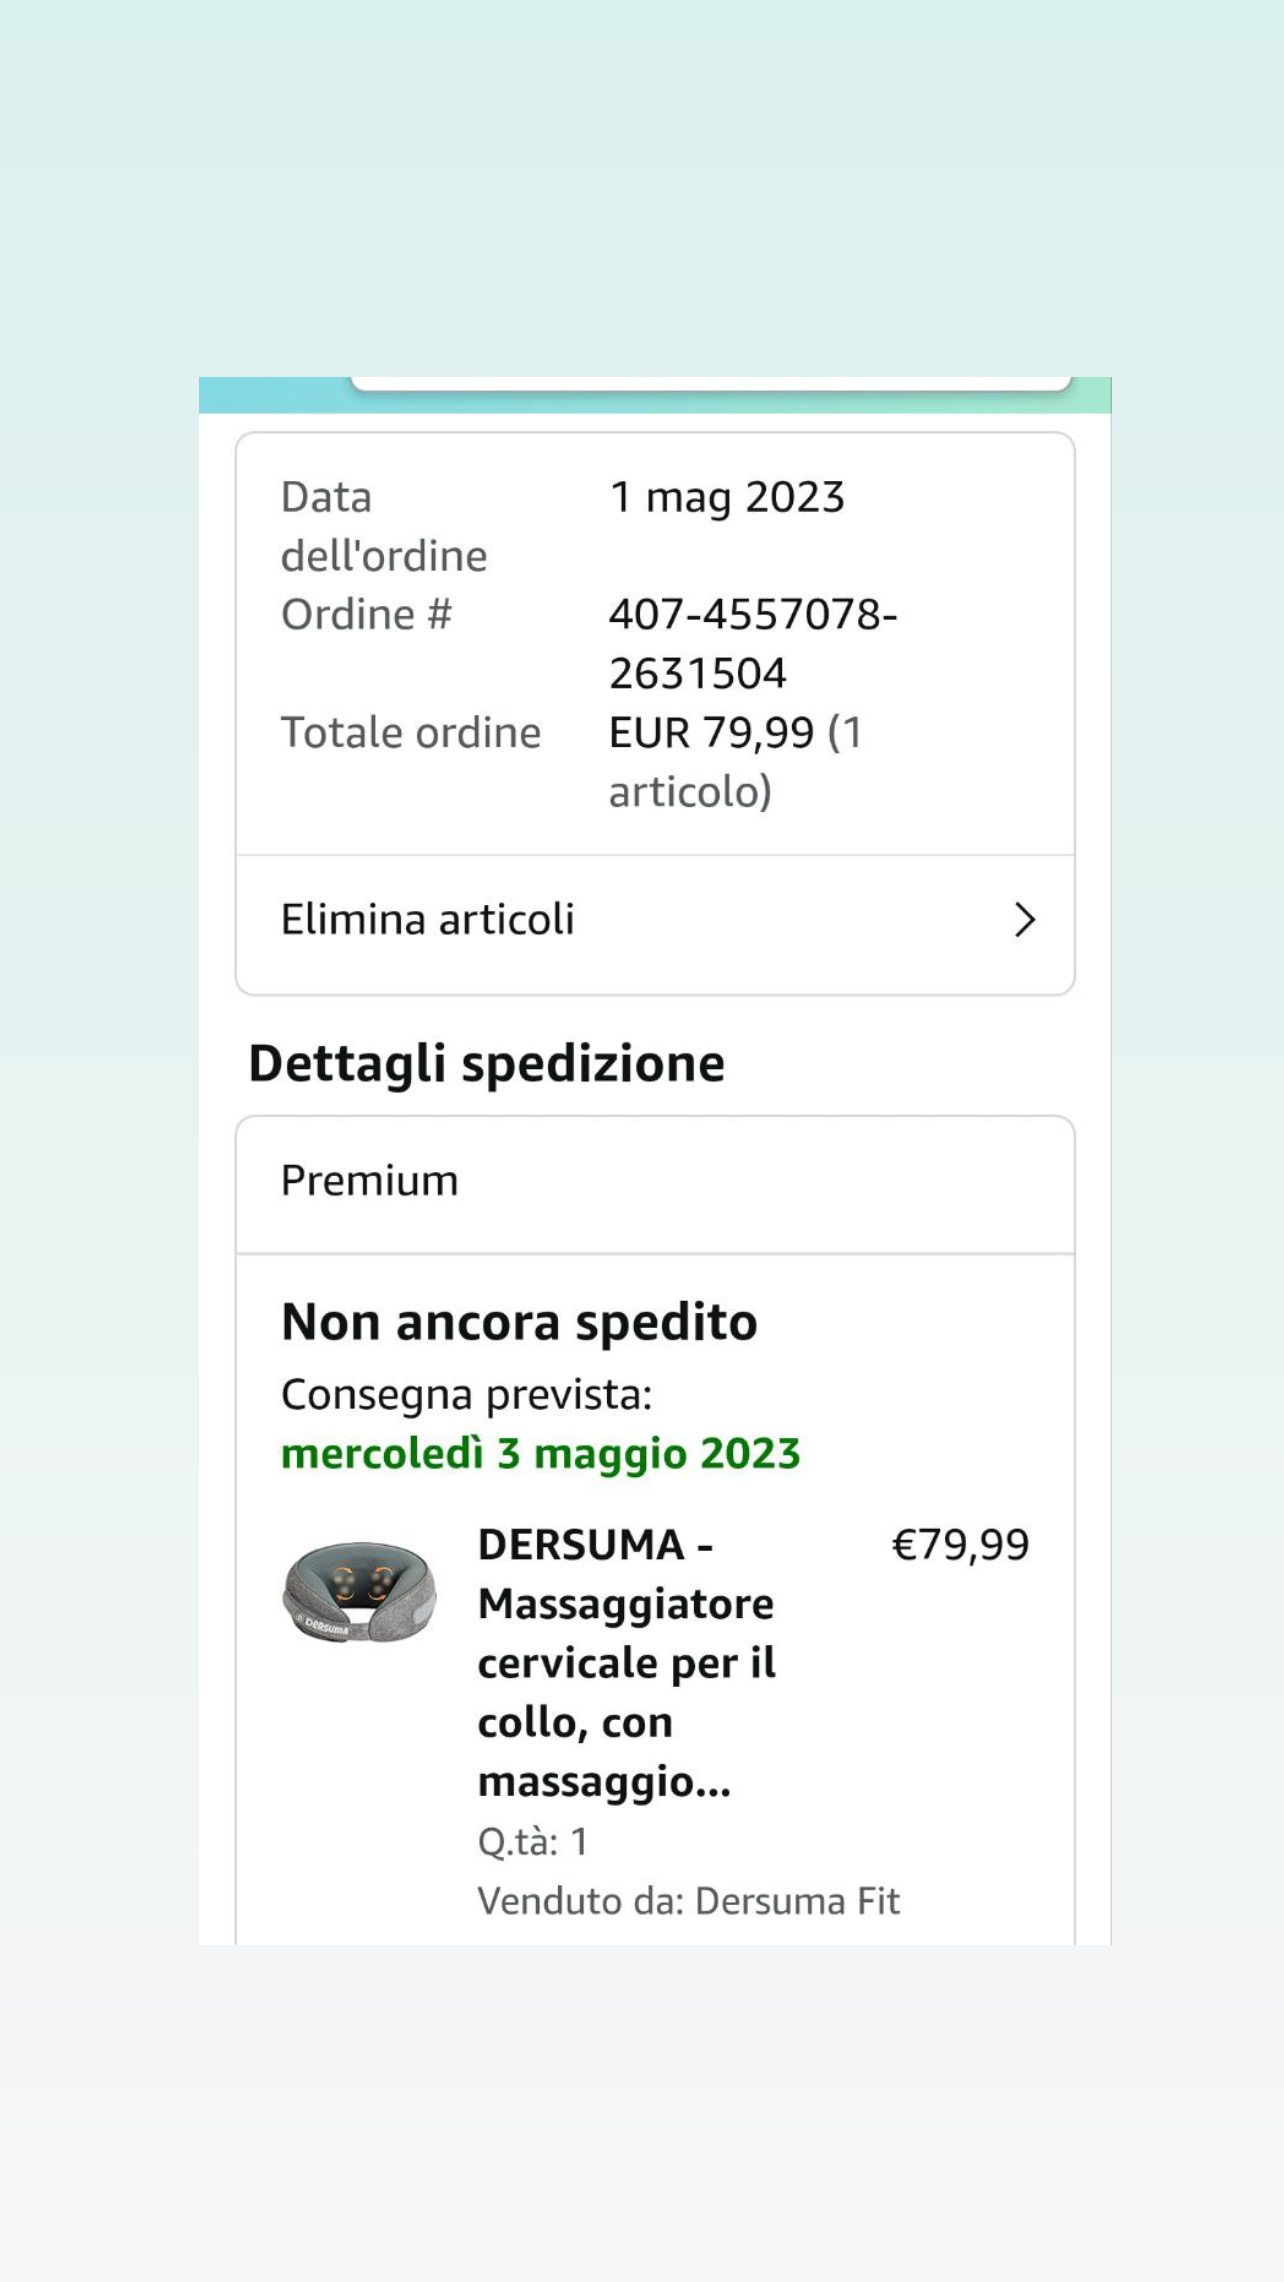This screenshot has width=1284, height=2282.
Task: Tap the order date 1 mag 2023
Action: click(x=727, y=497)
